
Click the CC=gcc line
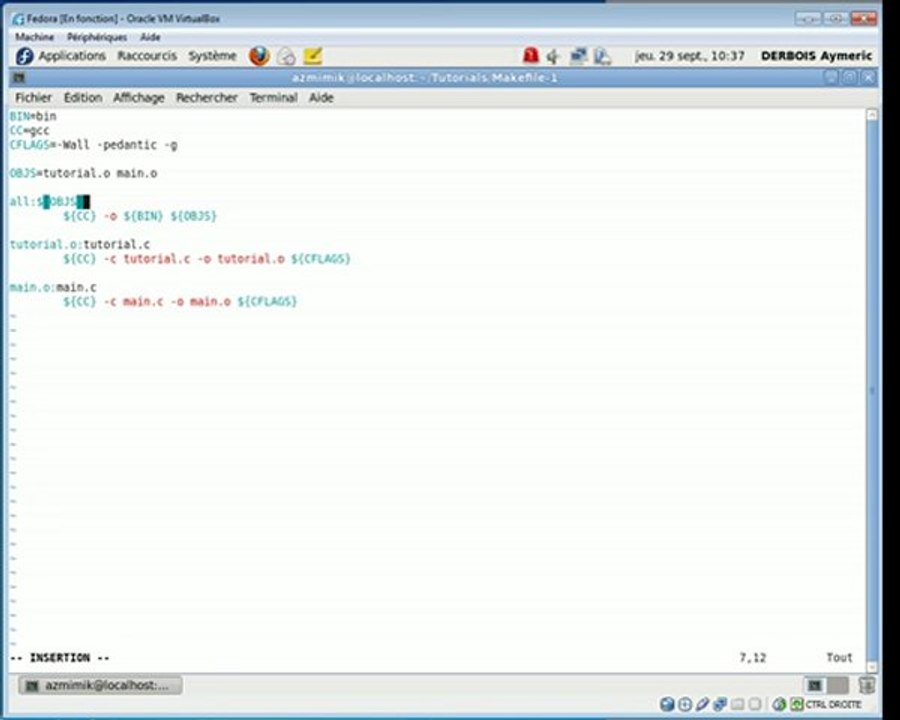(29, 130)
